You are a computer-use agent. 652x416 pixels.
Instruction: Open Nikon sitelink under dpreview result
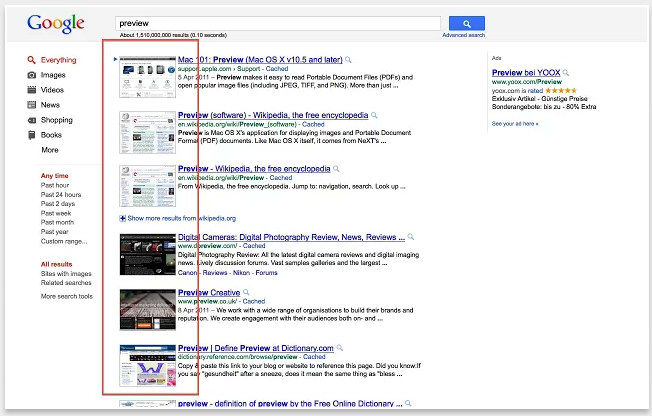pos(241,273)
